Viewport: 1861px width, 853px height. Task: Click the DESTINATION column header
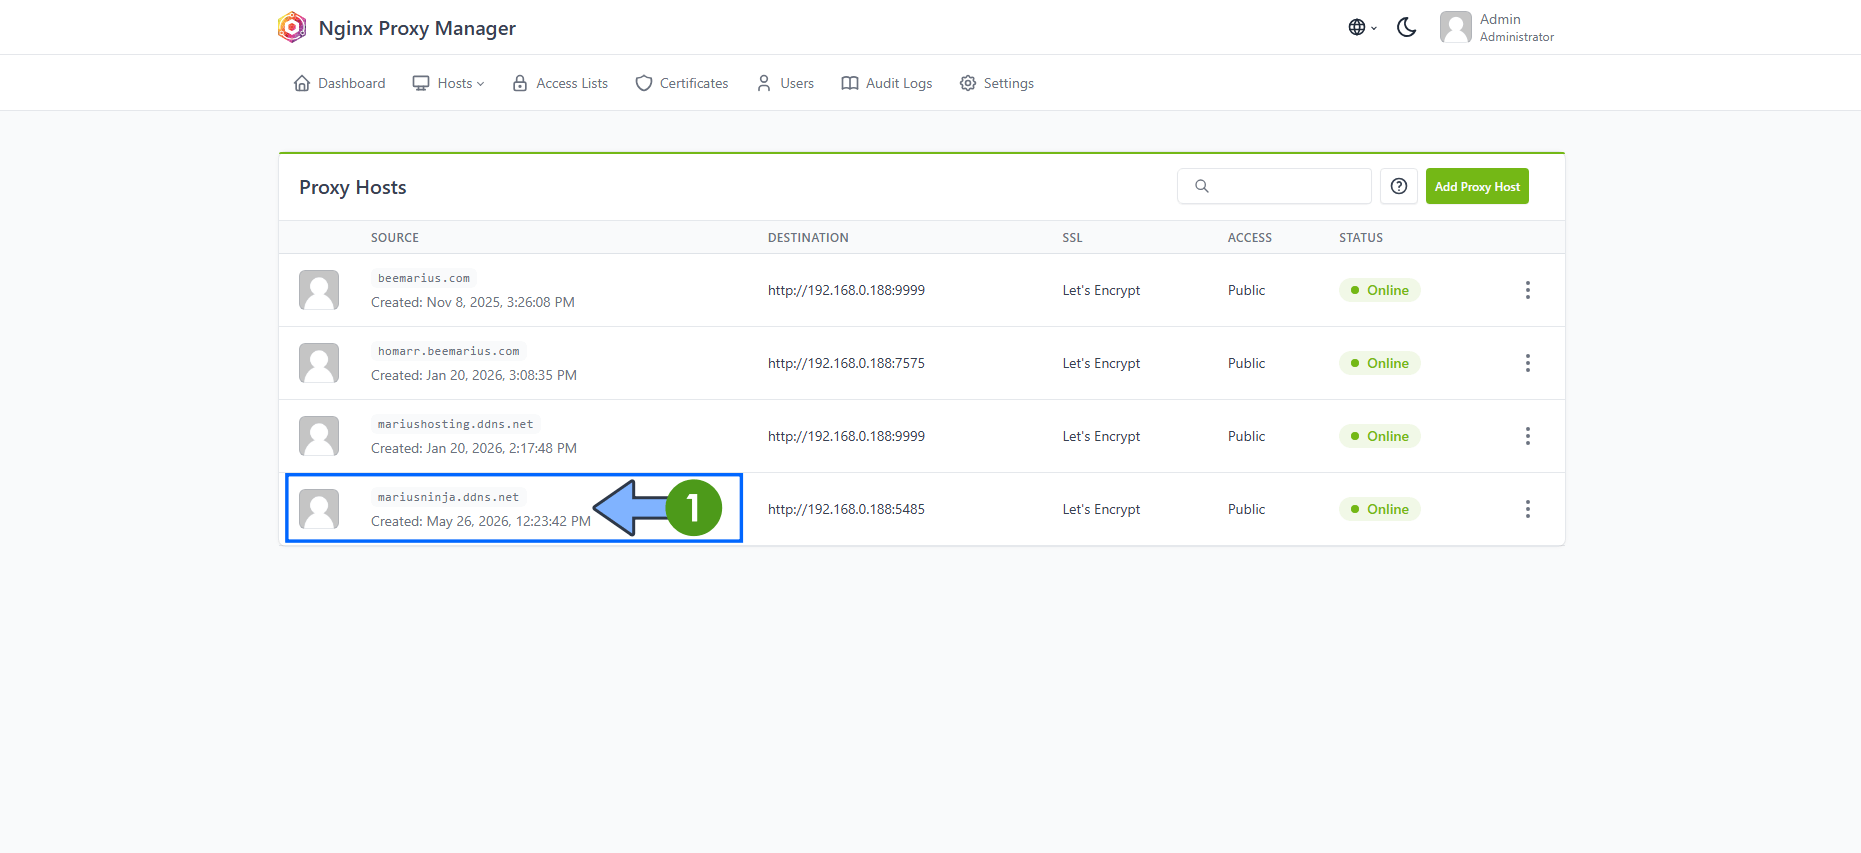[x=808, y=238]
